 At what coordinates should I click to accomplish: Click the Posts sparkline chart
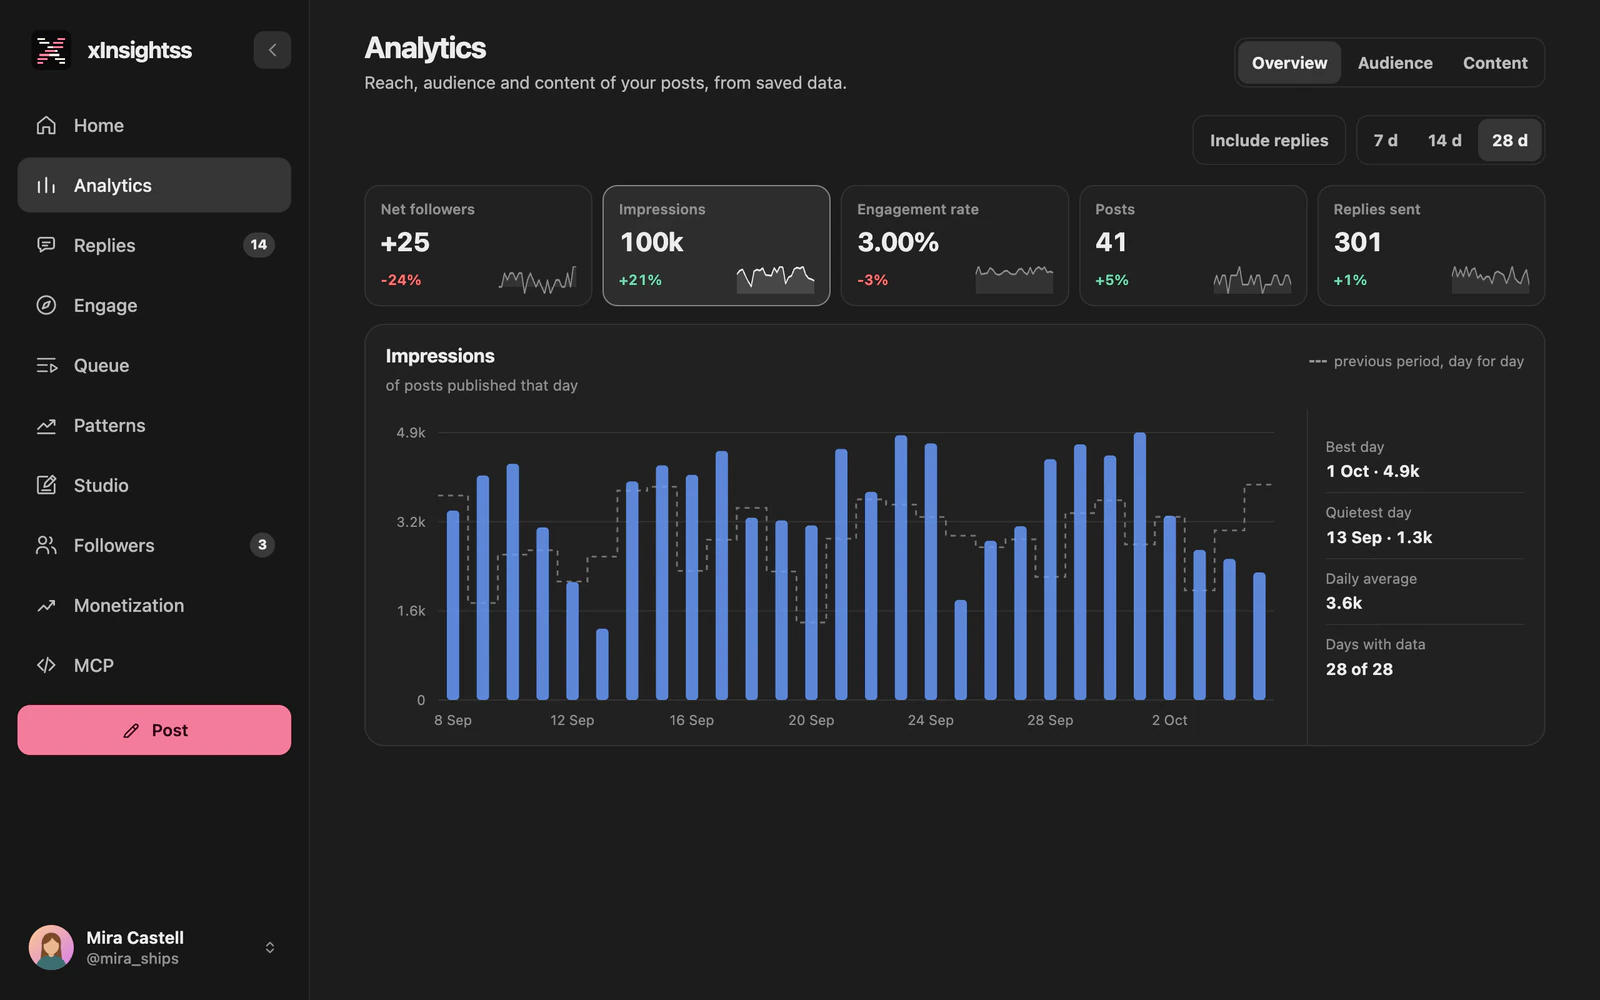point(1252,279)
